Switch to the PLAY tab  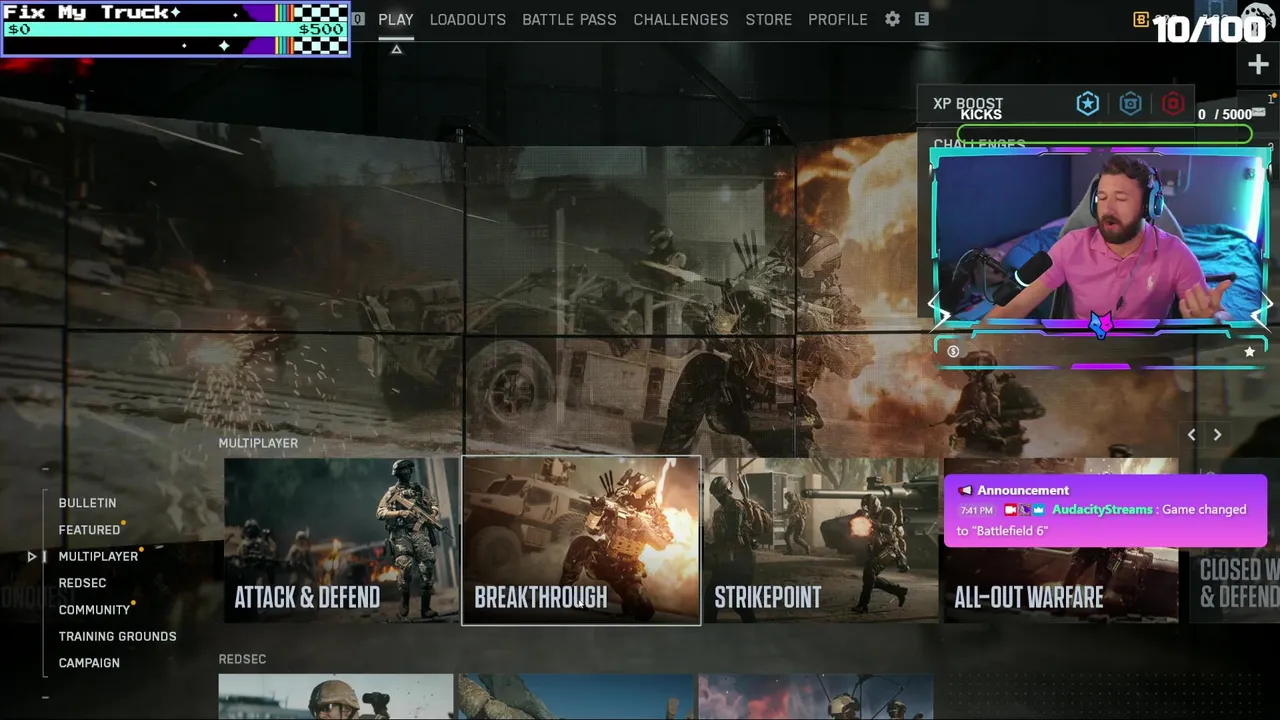pyautogui.click(x=396, y=19)
